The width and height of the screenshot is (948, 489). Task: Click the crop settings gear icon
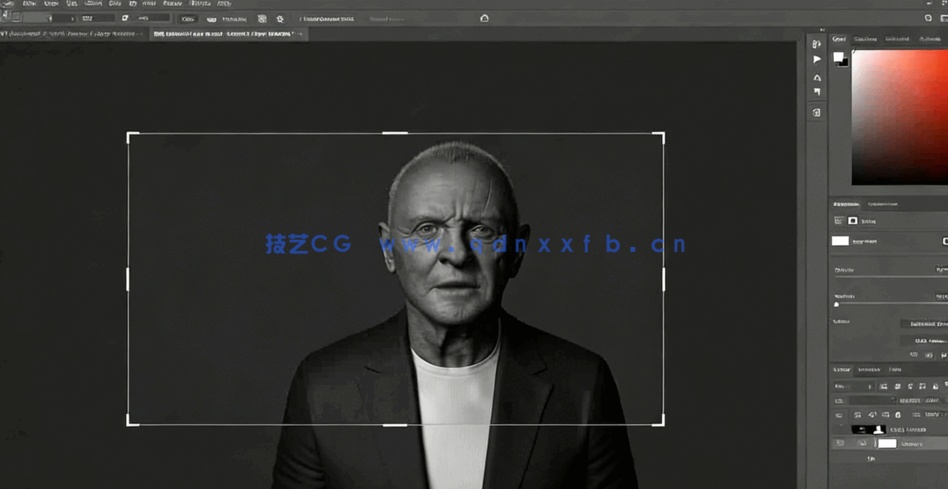(280, 19)
